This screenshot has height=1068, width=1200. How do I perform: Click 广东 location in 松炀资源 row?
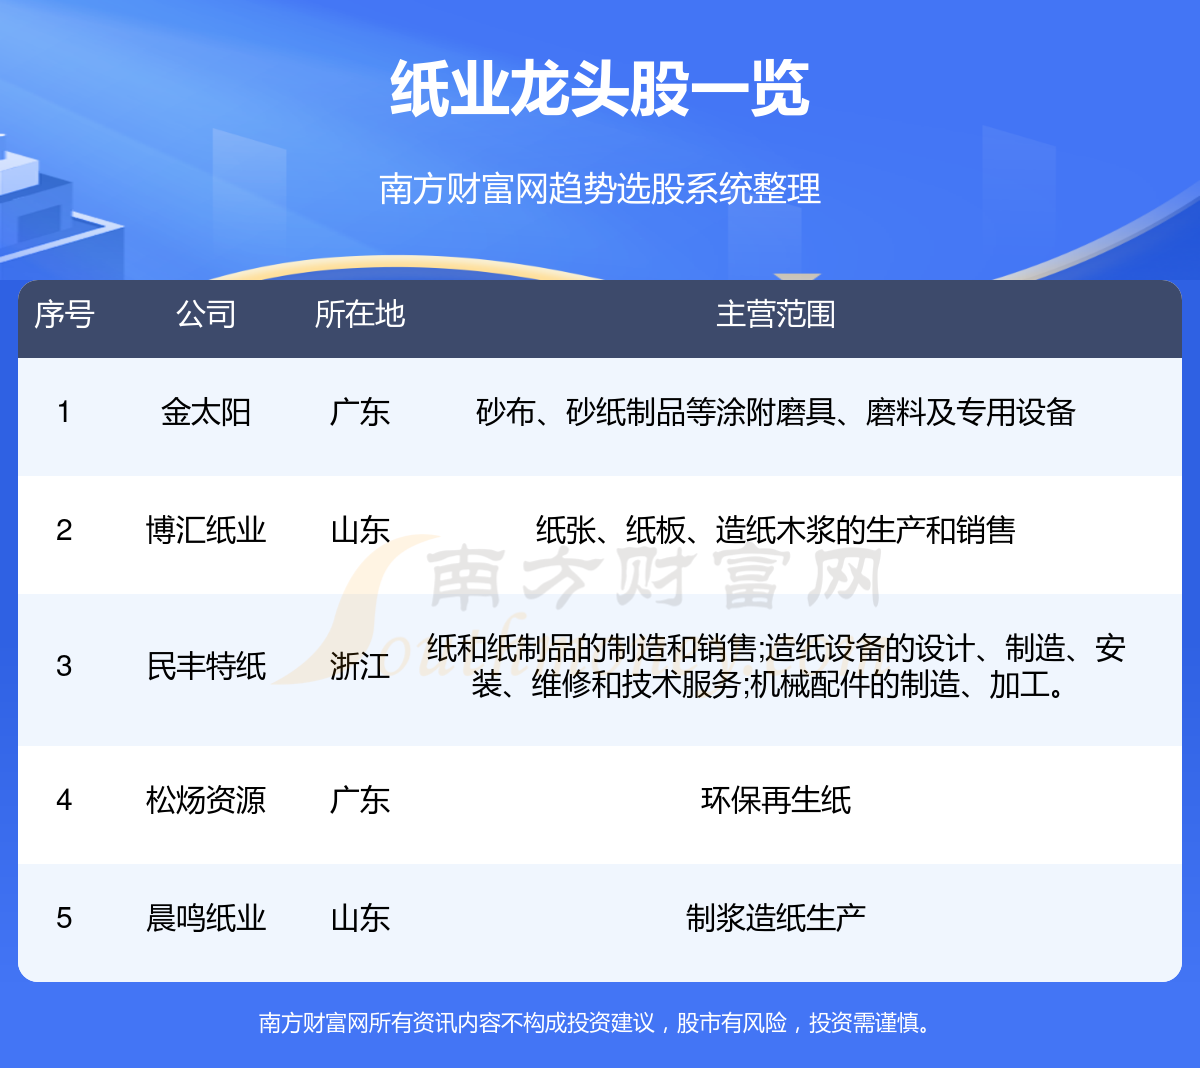pos(360,800)
